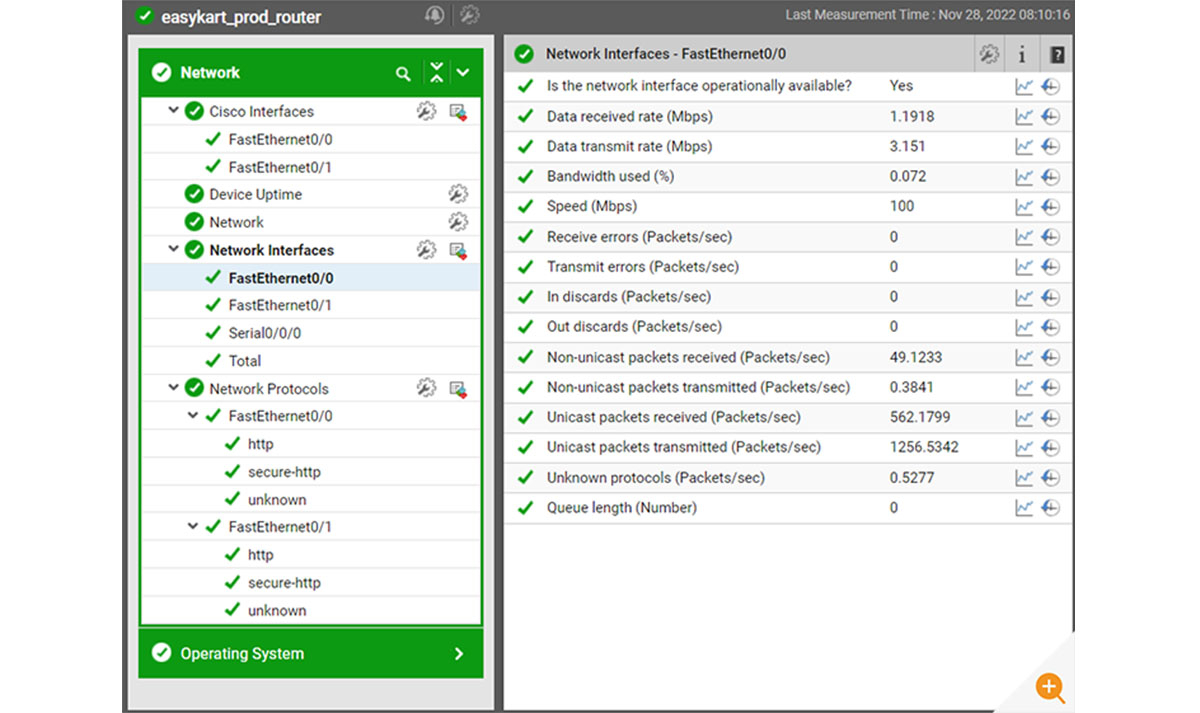
Task: Click the Unicast packets transmitted value 1256.5342
Action: tap(924, 447)
